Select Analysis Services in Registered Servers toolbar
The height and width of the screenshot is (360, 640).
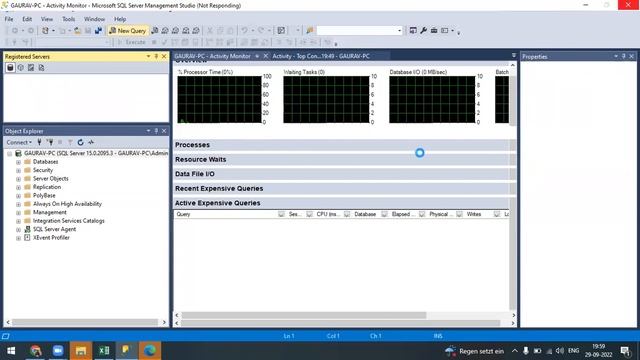click(x=20, y=68)
